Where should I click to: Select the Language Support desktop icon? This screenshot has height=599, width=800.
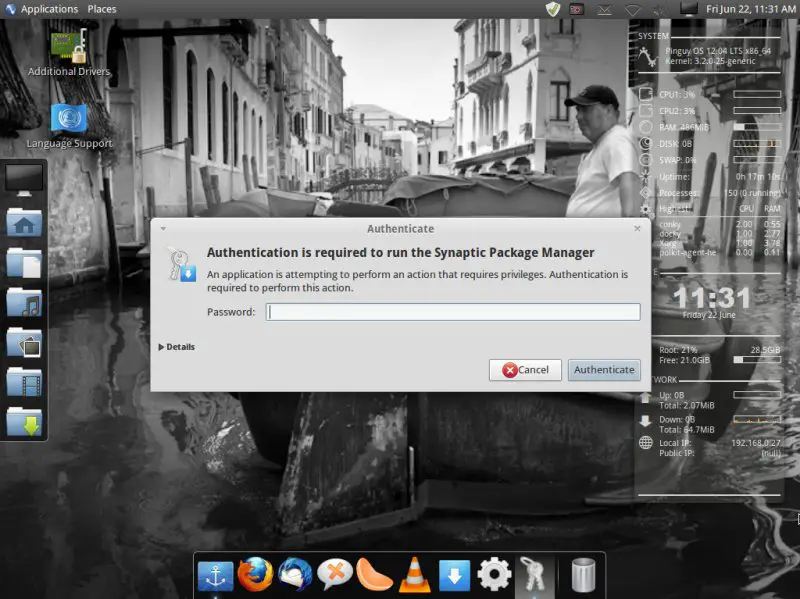pos(69,126)
